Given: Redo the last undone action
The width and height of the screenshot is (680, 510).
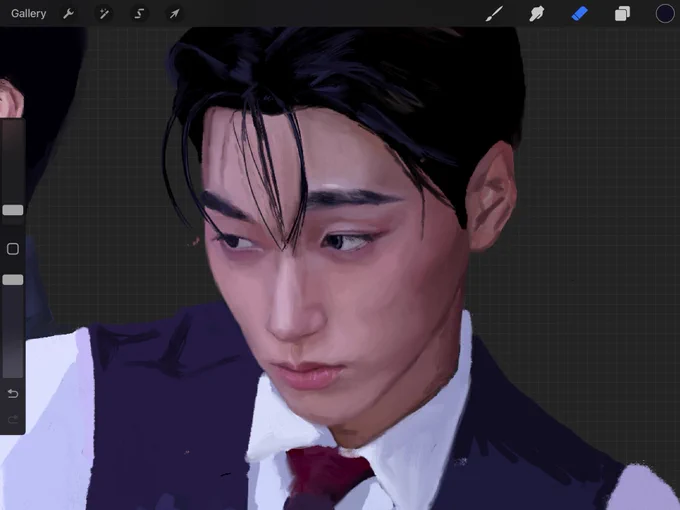Looking at the screenshot, I should point(13,419).
